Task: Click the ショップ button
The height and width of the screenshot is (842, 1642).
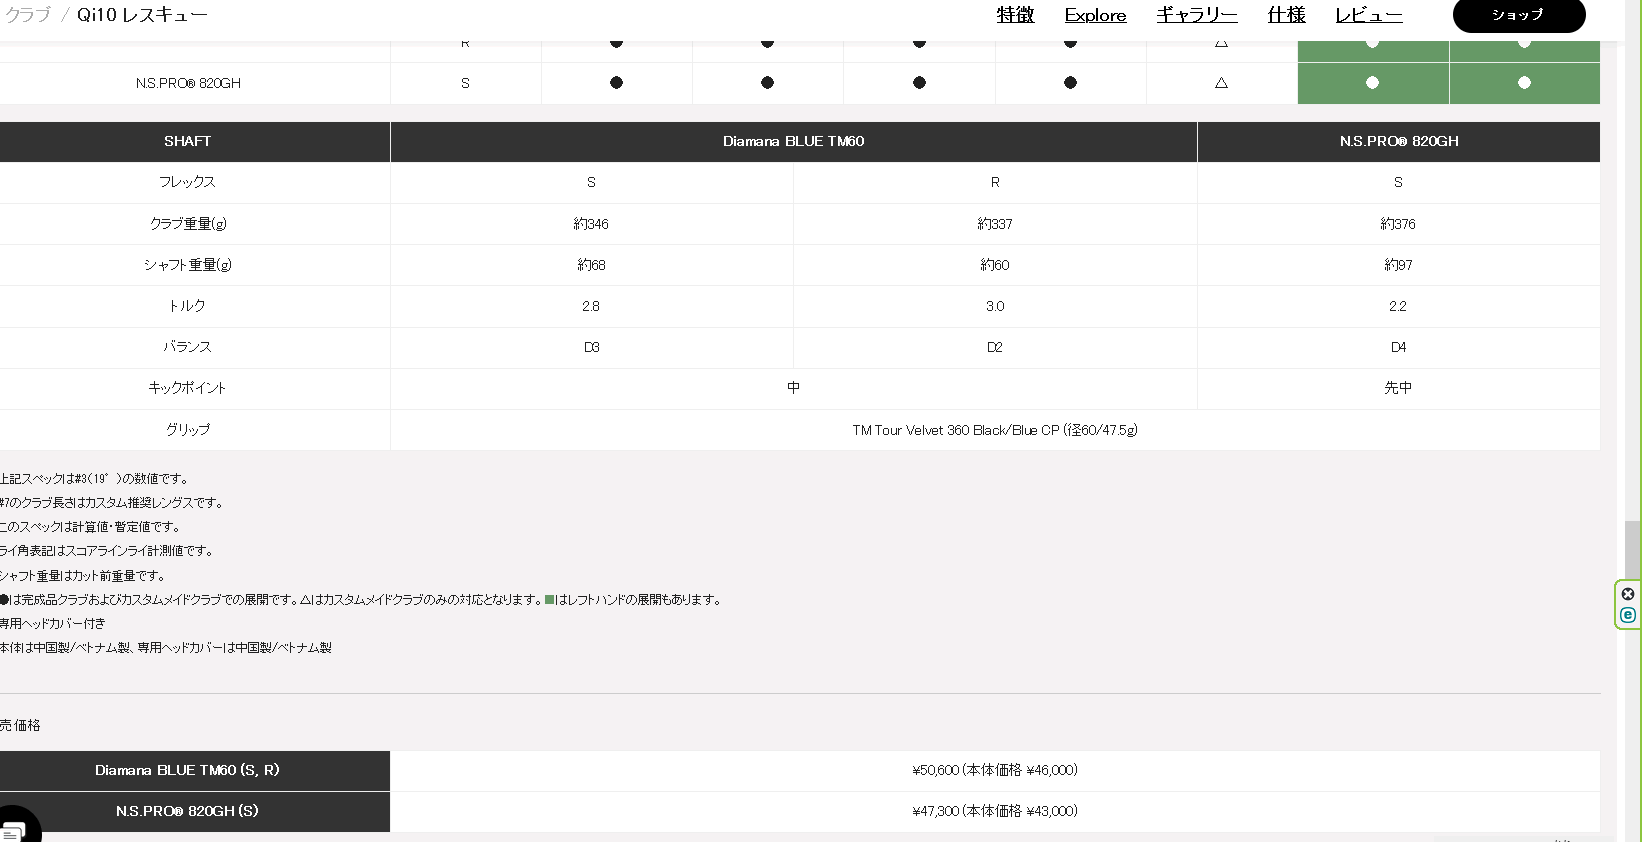Action: pyautogui.click(x=1518, y=15)
